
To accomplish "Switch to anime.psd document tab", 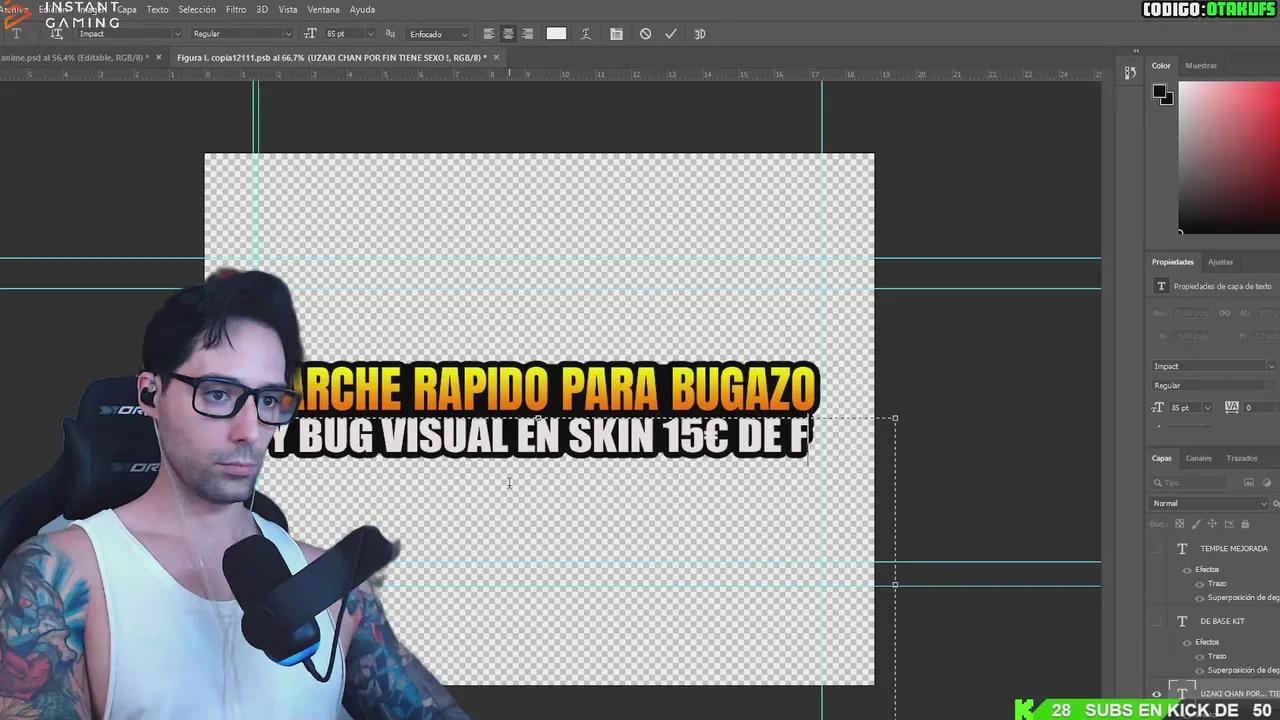I will tap(74, 58).
